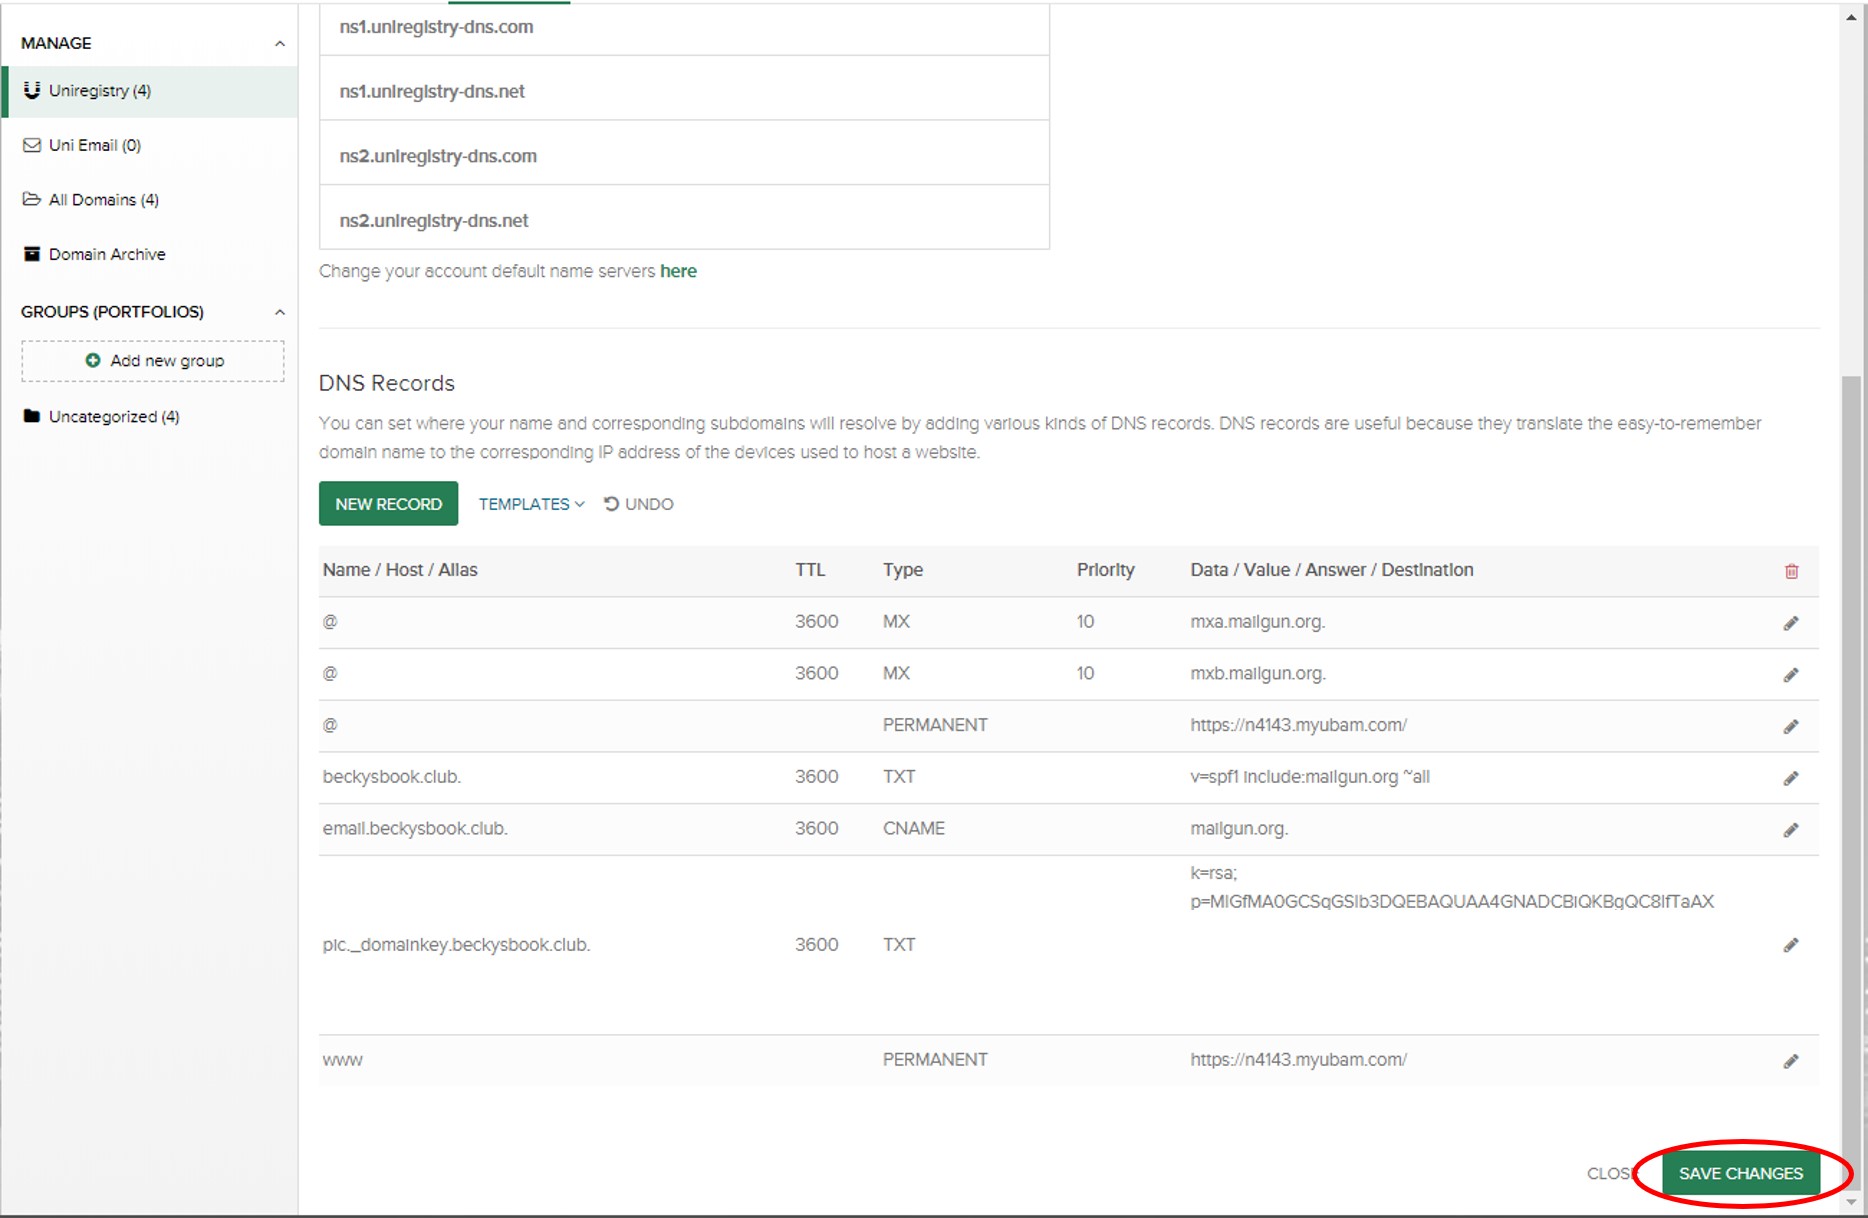
Task: Click the plus icon beside Add new group
Action: (x=93, y=360)
